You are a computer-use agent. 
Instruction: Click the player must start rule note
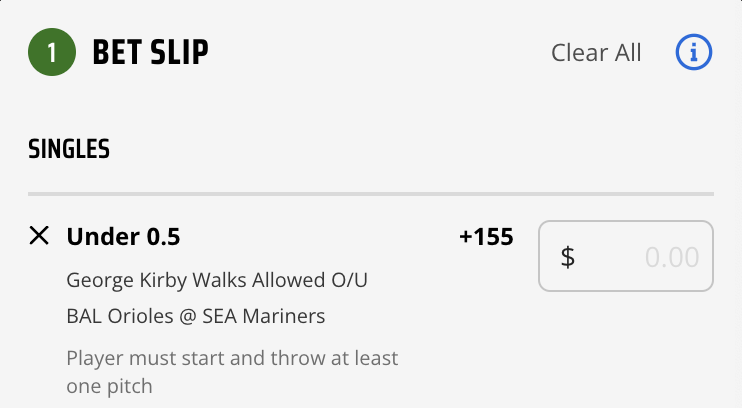coord(232,372)
